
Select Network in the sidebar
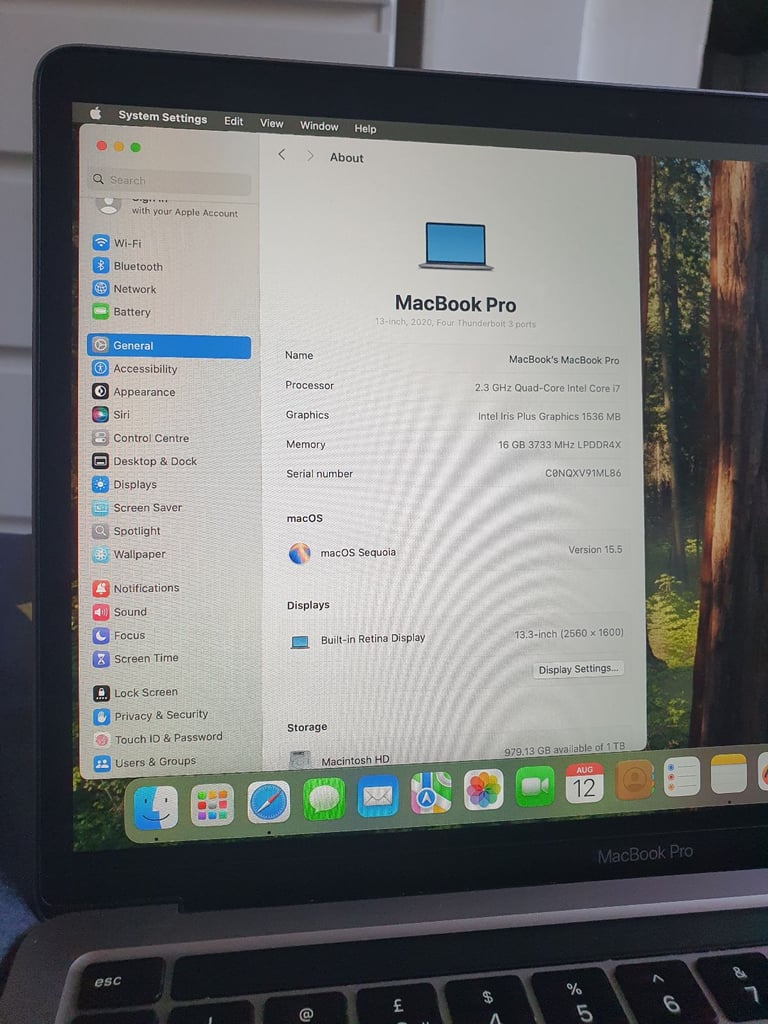click(x=124, y=289)
